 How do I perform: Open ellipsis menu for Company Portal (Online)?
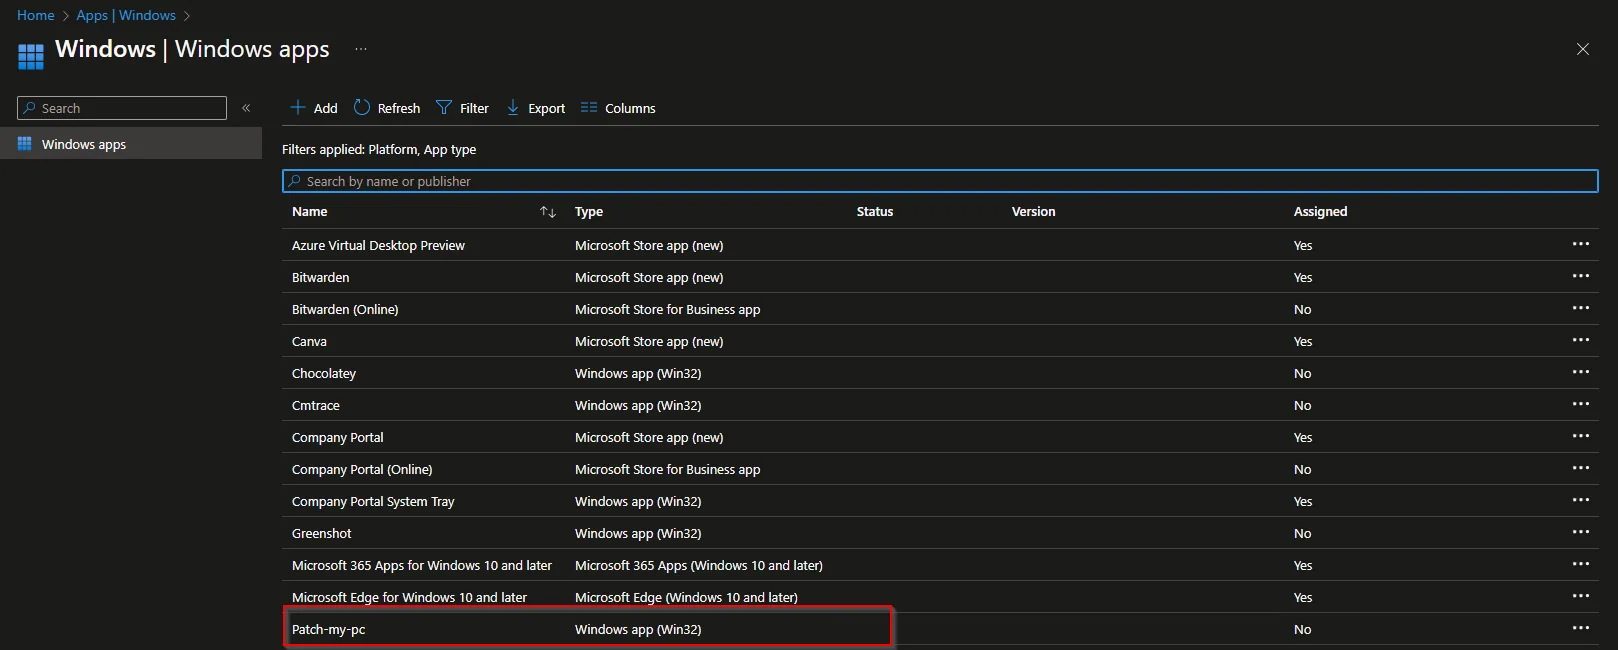tap(1580, 468)
